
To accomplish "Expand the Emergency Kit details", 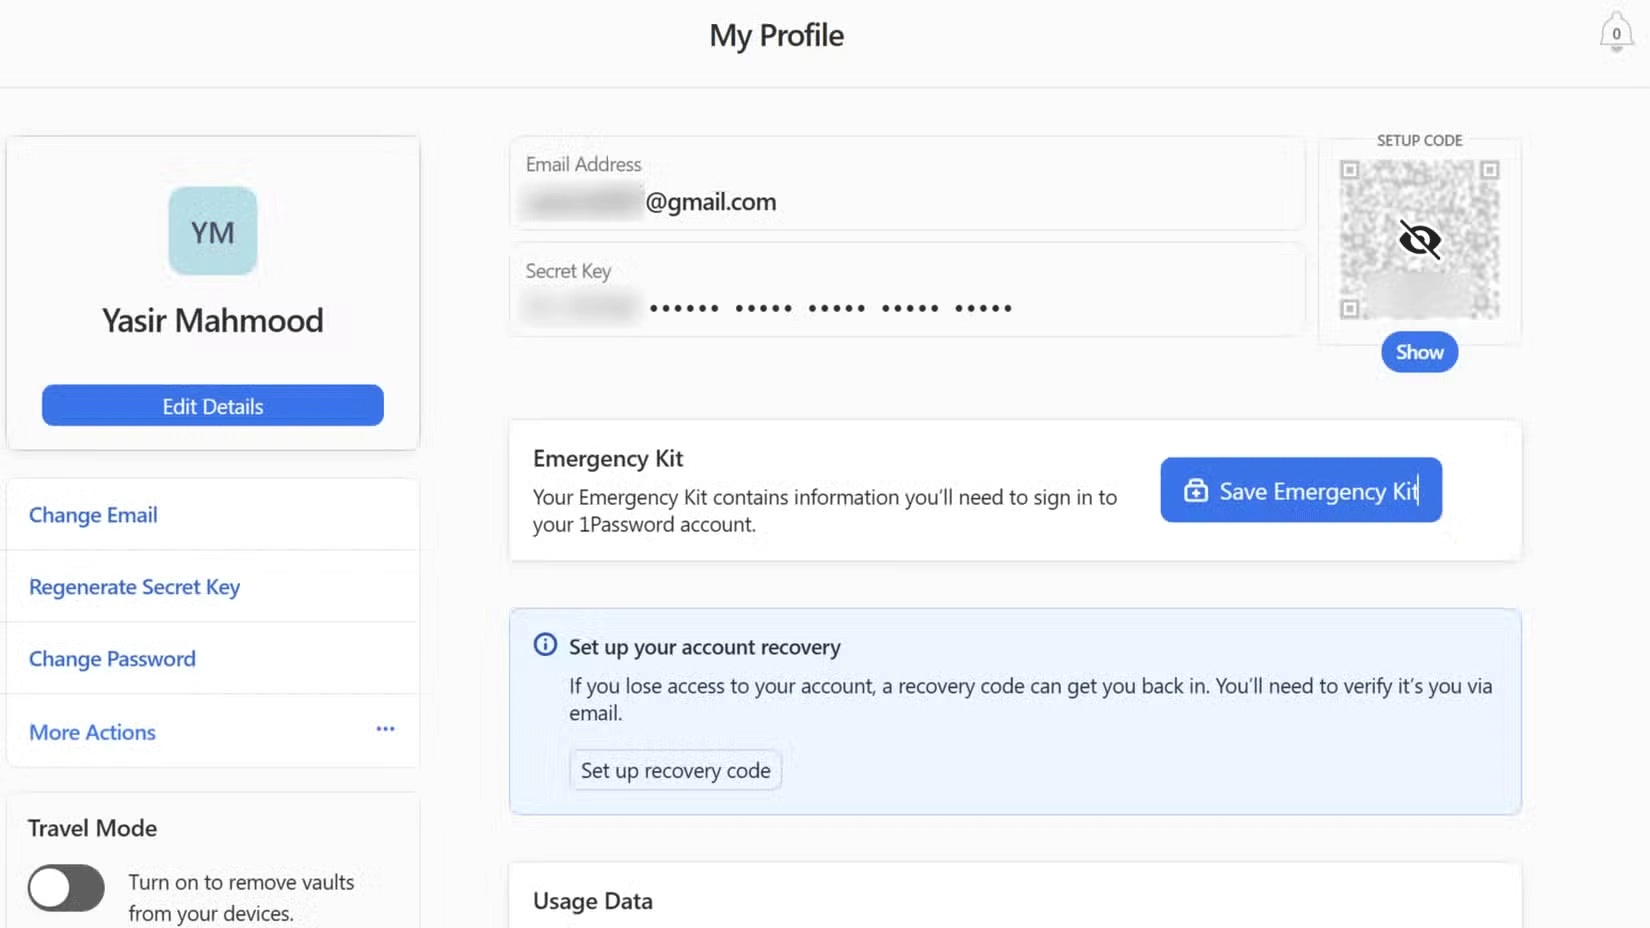I will pos(607,458).
